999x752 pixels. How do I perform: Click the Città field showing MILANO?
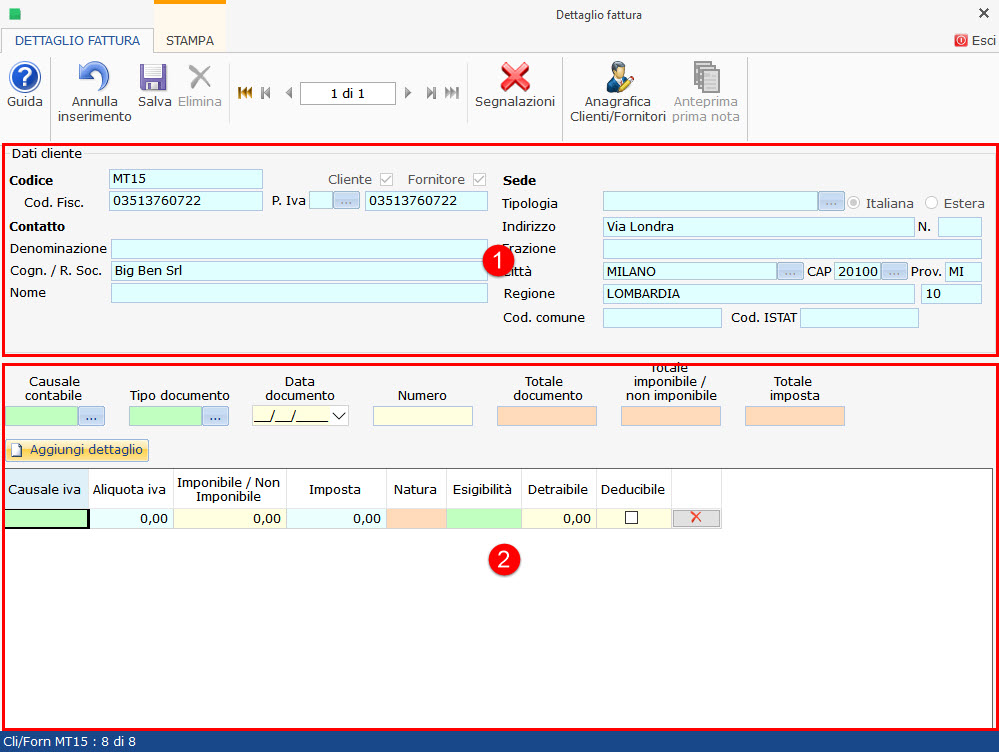click(690, 271)
